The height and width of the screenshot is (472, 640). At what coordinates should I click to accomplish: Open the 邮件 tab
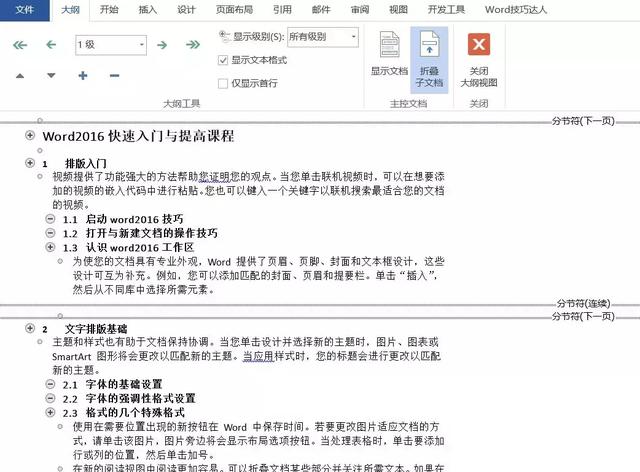tap(321, 10)
